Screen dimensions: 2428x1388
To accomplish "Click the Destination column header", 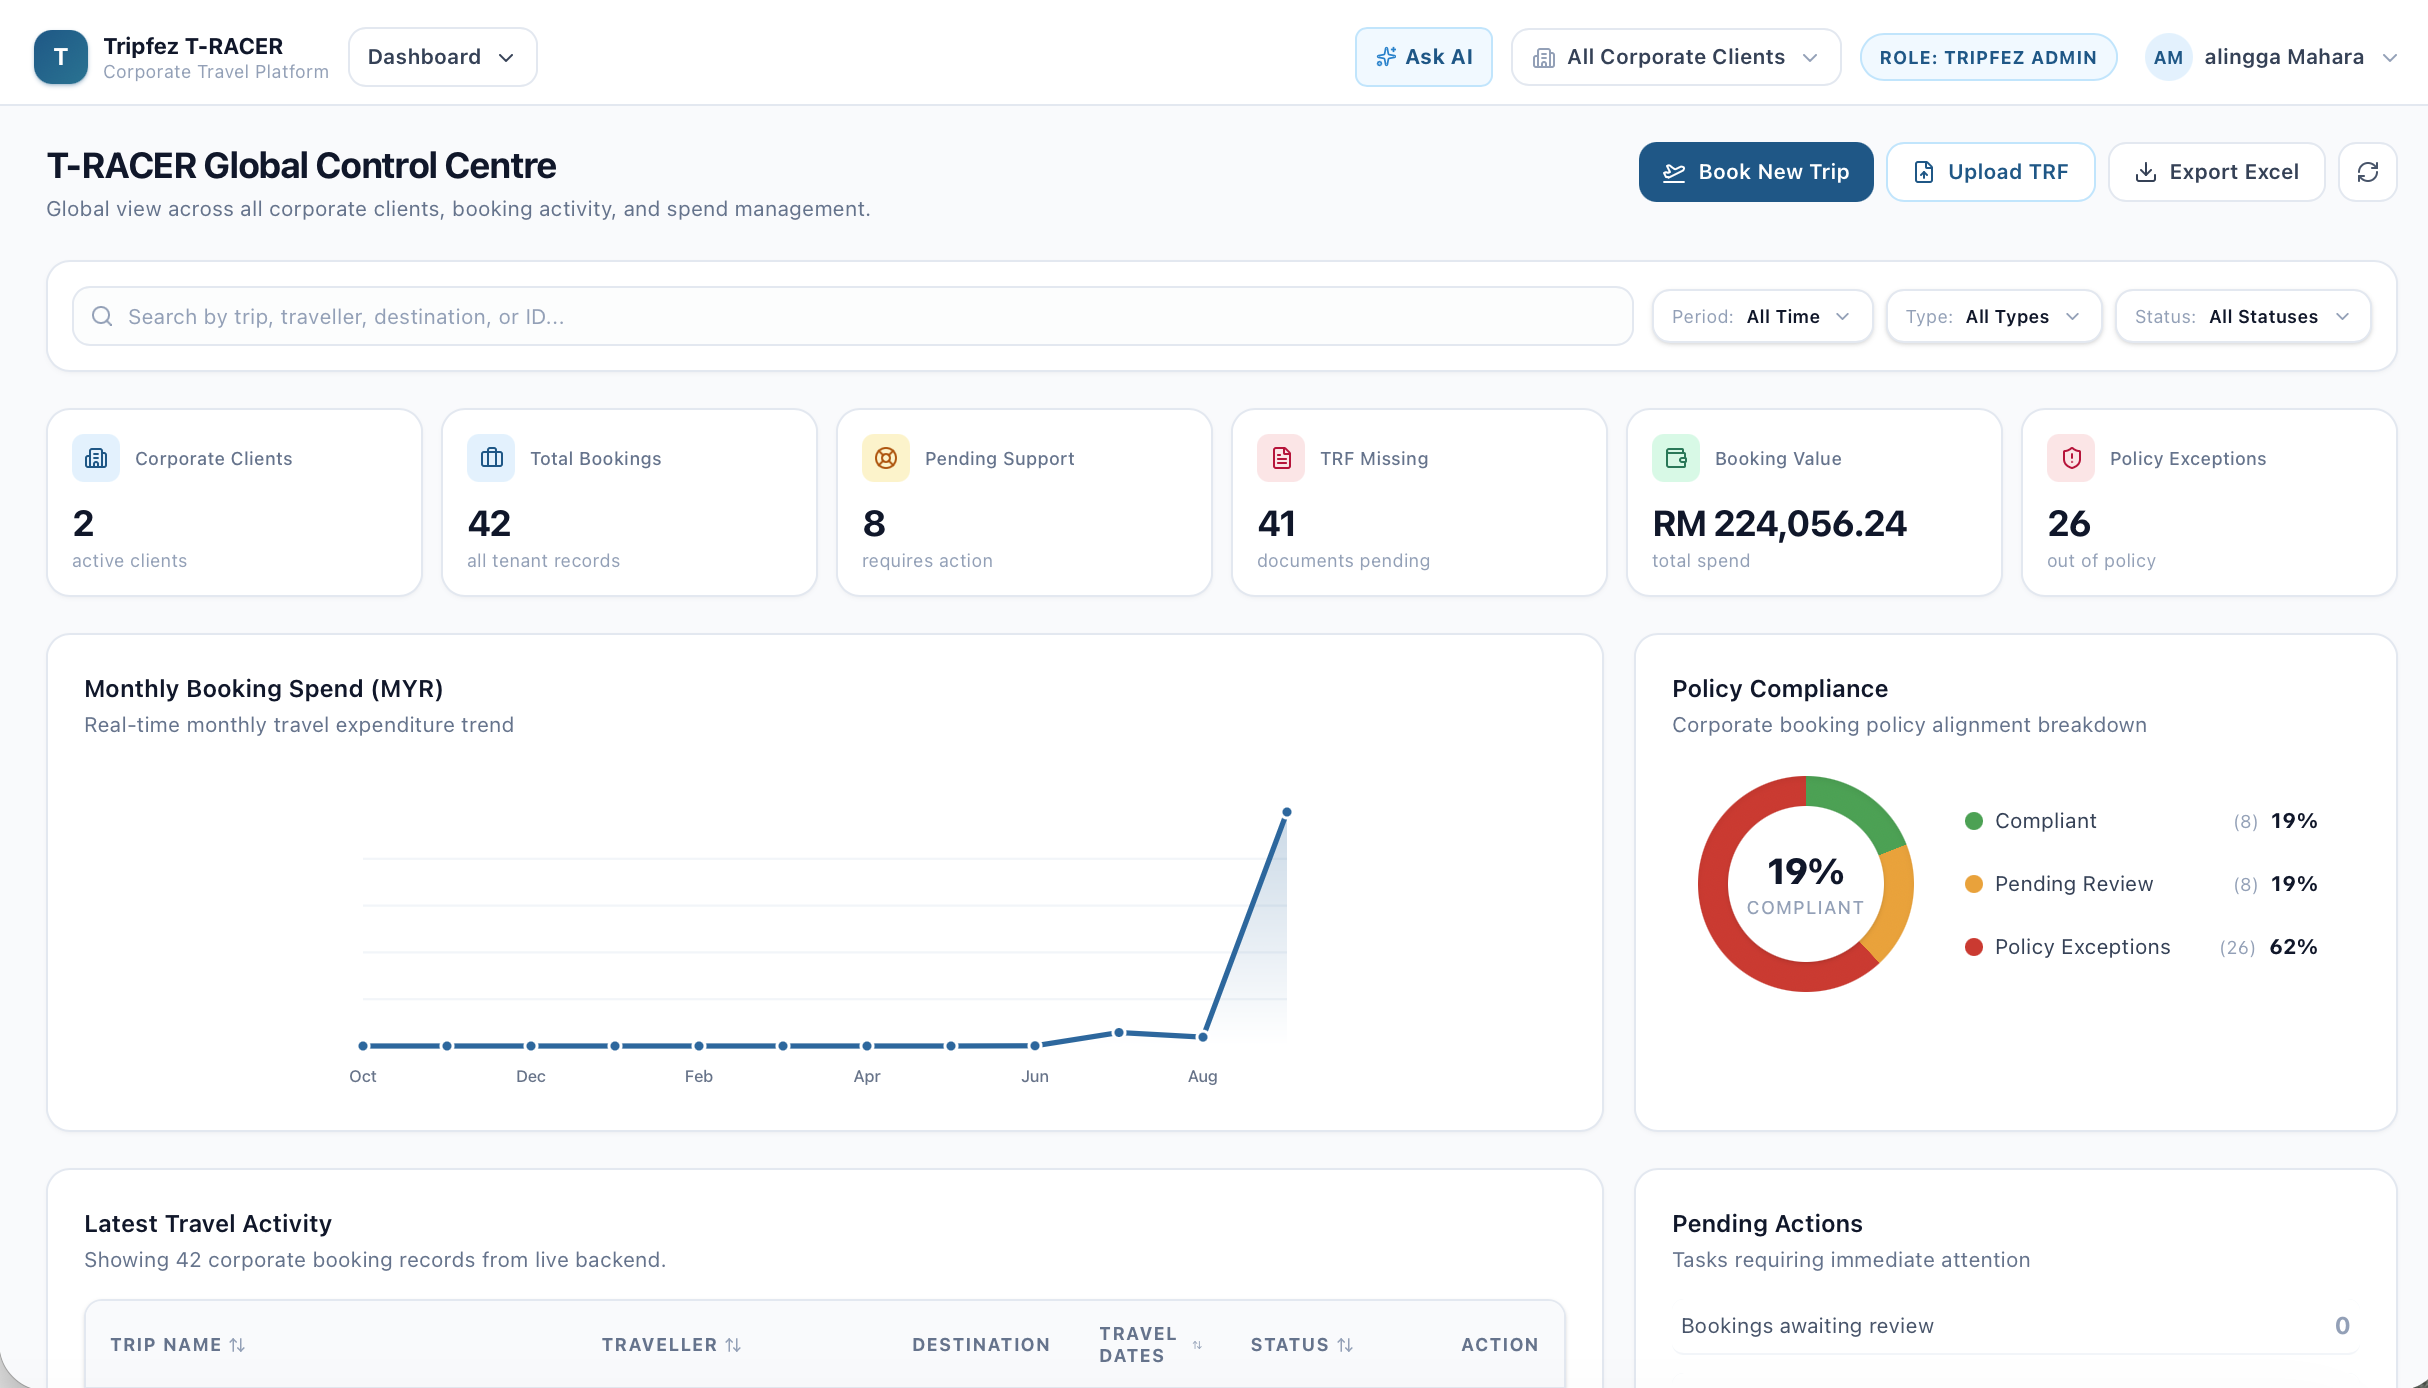I will point(981,1345).
